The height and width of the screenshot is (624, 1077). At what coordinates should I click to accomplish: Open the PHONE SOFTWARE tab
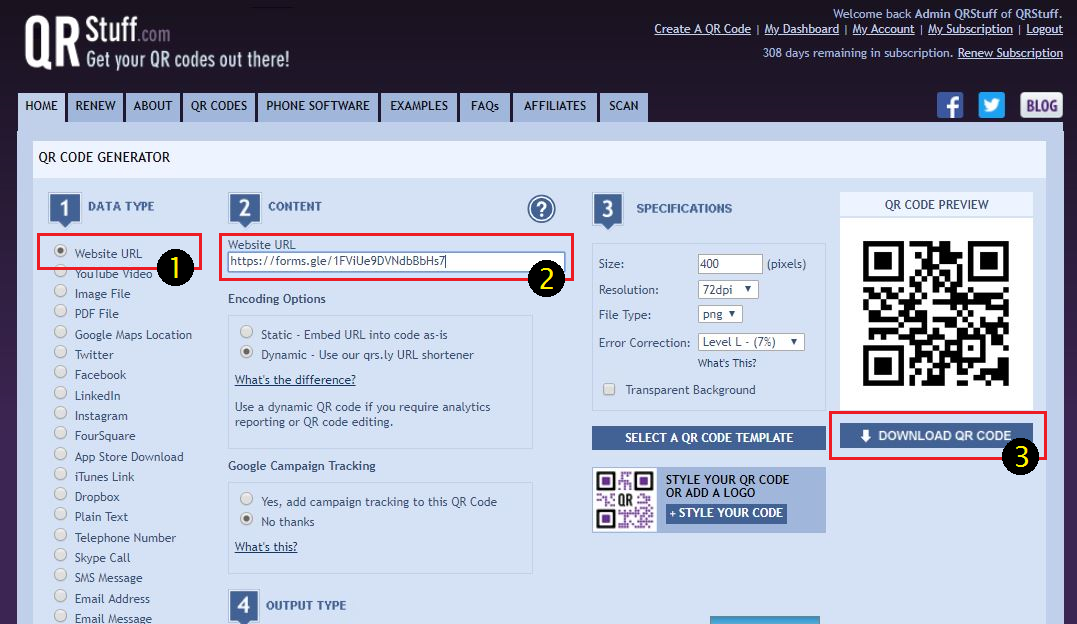[x=318, y=107]
